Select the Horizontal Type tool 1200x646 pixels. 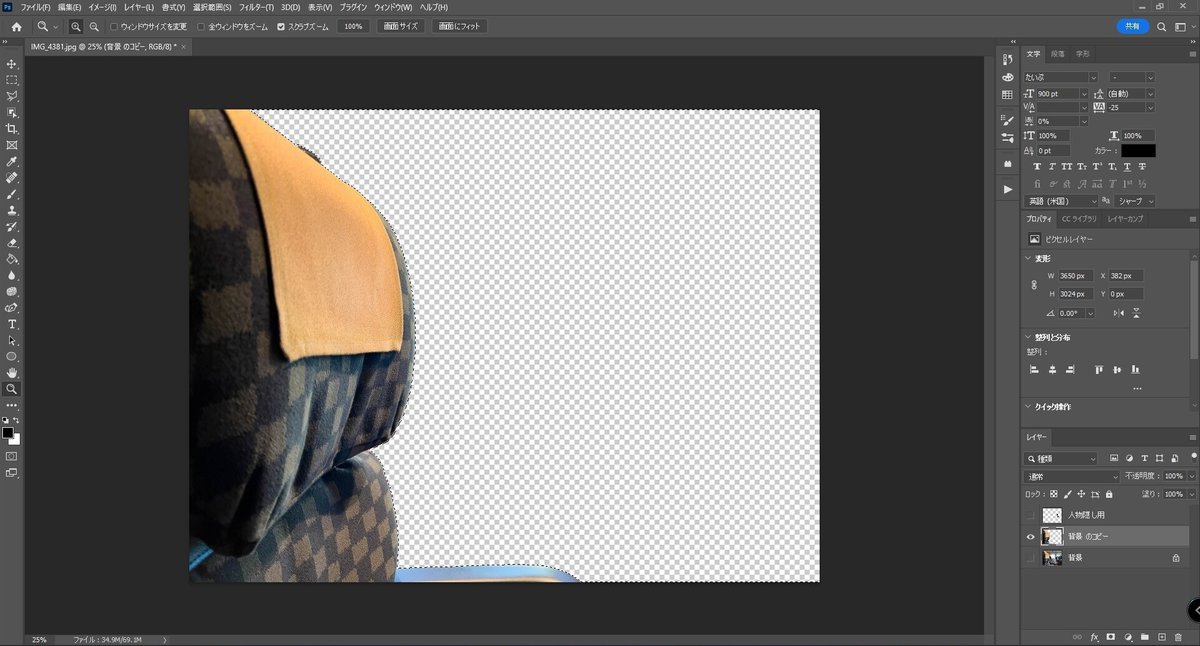pyautogui.click(x=12, y=324)
